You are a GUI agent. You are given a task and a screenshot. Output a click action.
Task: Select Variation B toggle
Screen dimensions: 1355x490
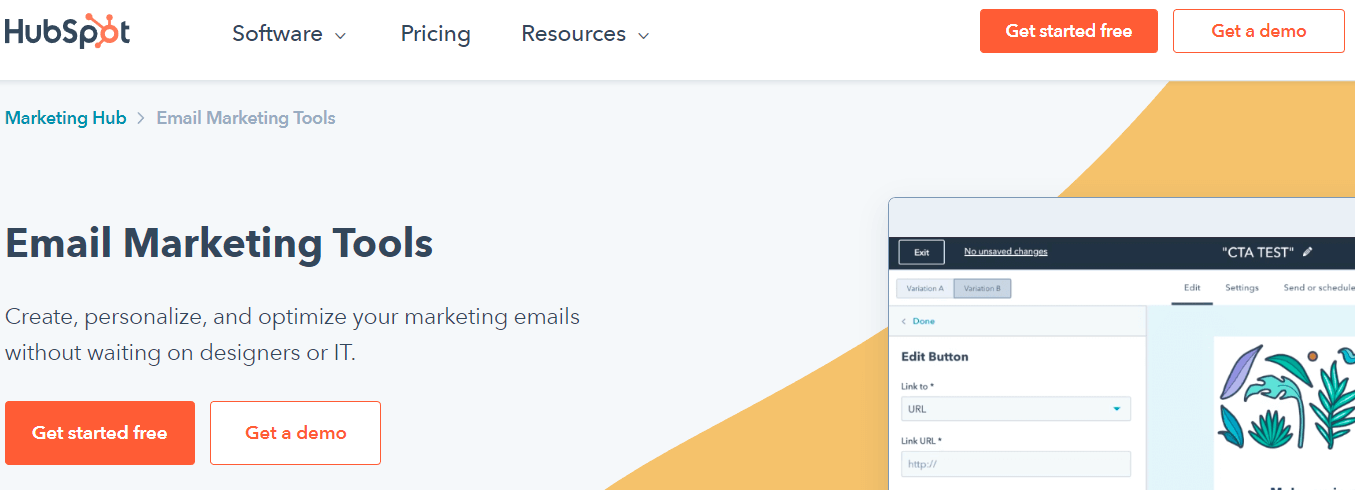[982, 288]
